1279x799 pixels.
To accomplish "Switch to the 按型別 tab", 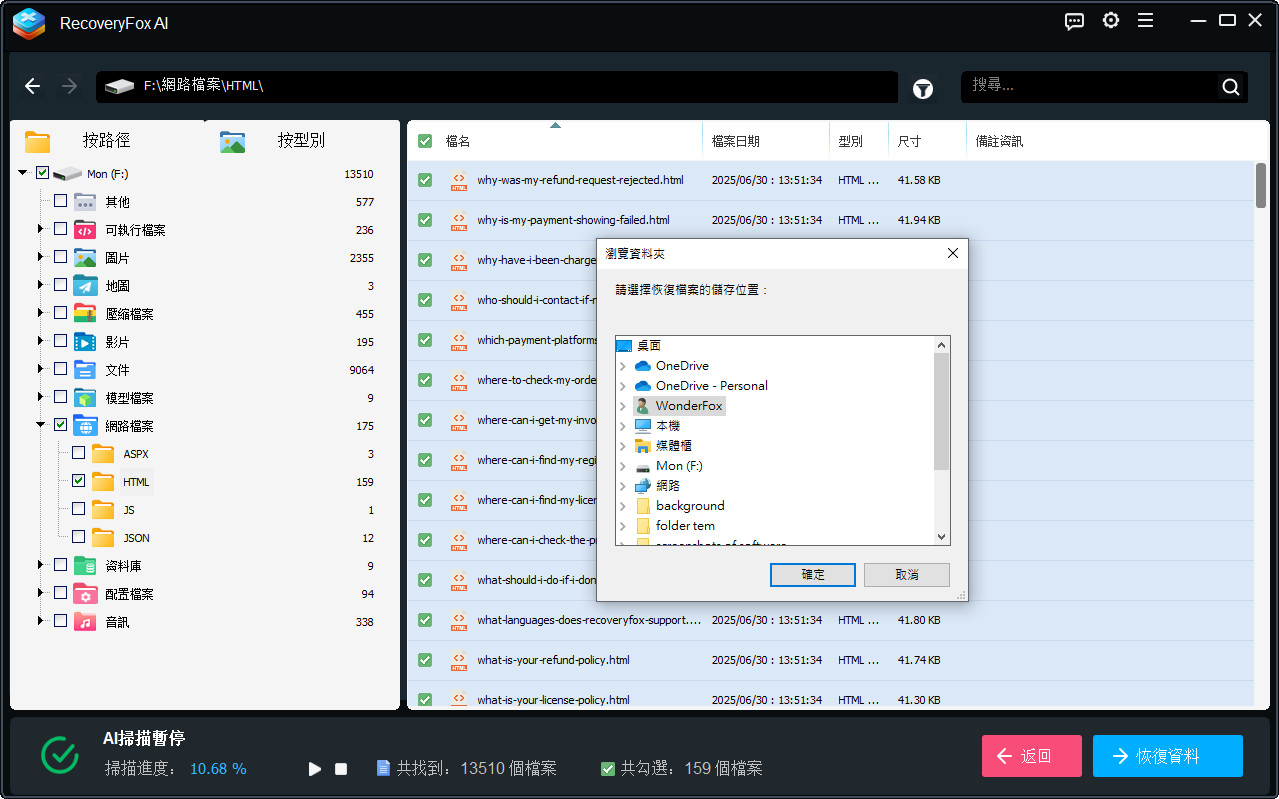I will [300, 141].
